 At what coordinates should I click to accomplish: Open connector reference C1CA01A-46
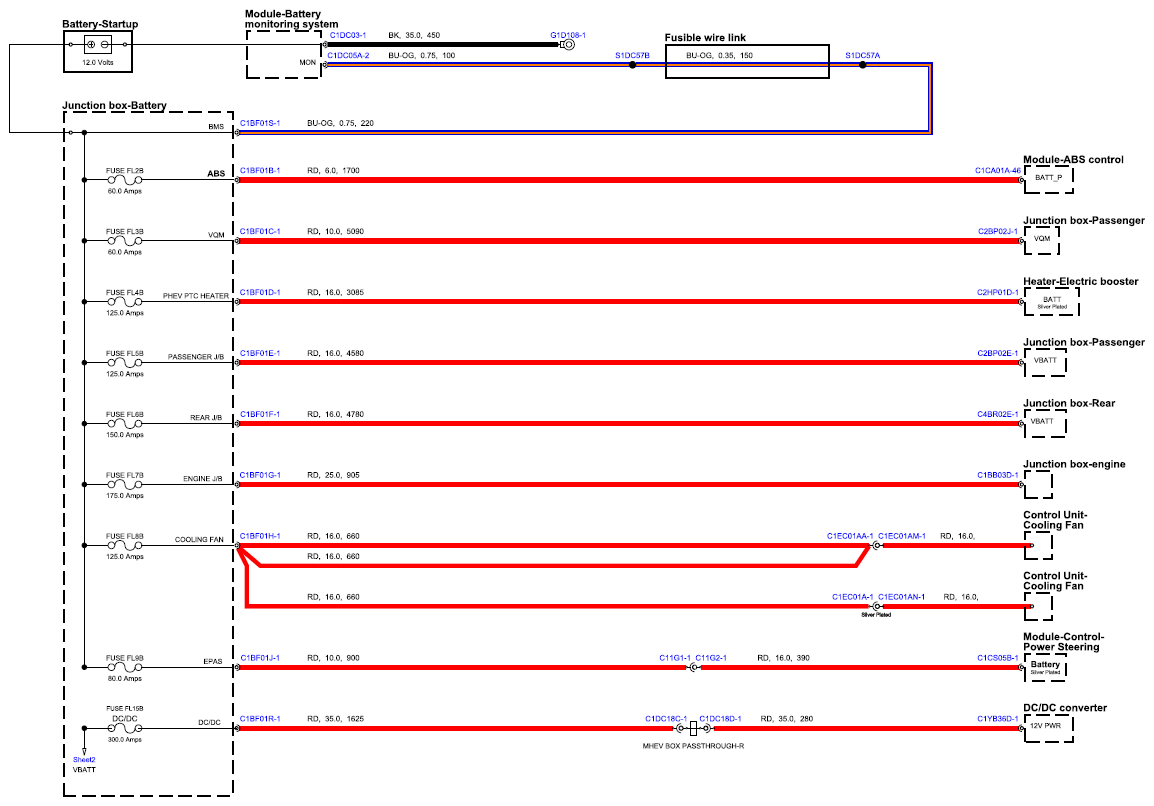click(998, 171)
